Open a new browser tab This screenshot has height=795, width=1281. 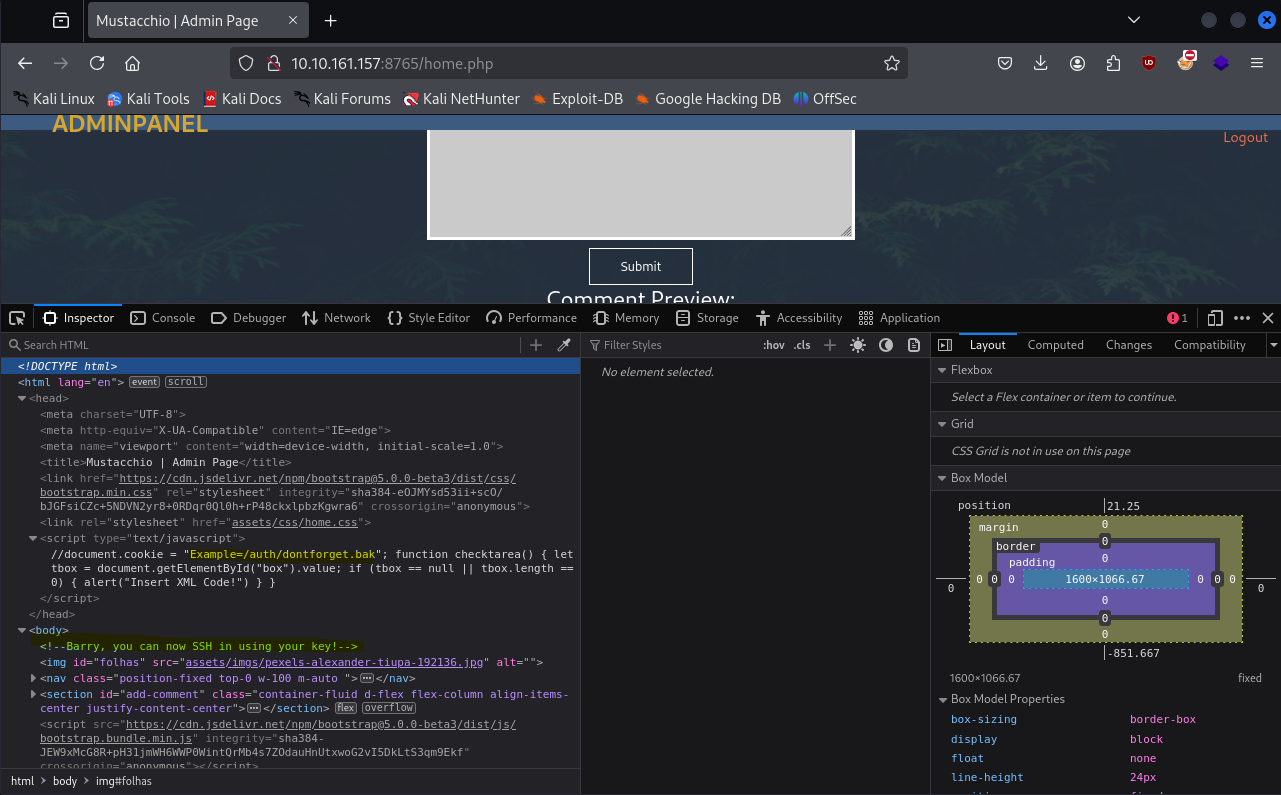tap(331, 21)
